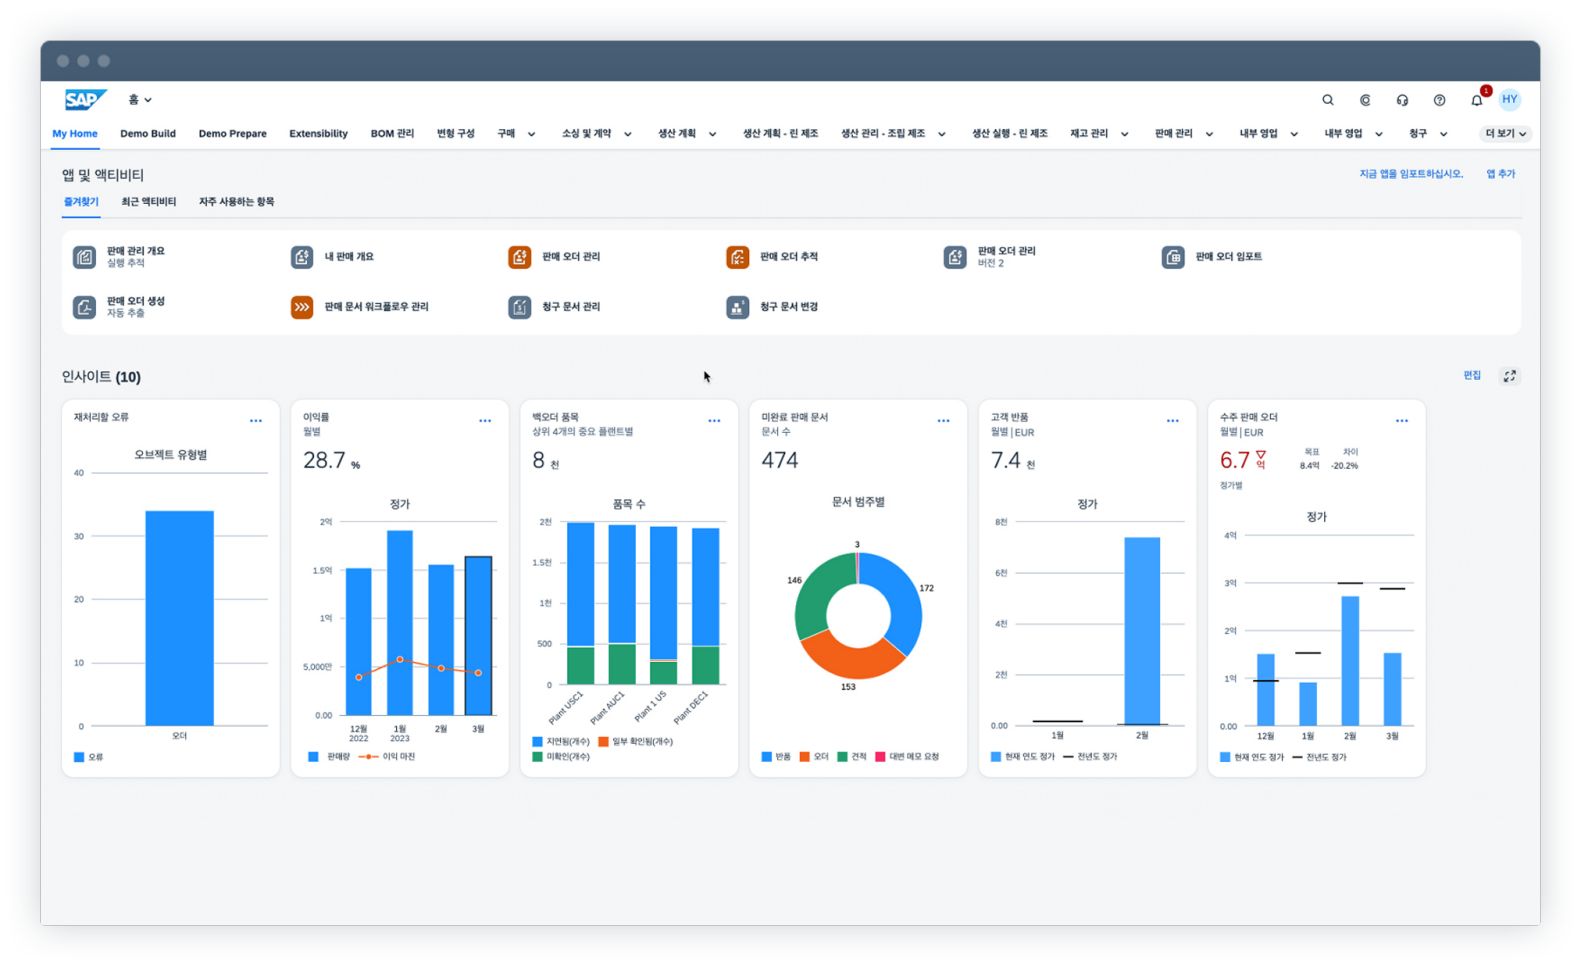Image resolution: width=1581 pixels, height=966 pixels.
Task: Open 판매 오더 추적 app tile
Action: (773, 257)
